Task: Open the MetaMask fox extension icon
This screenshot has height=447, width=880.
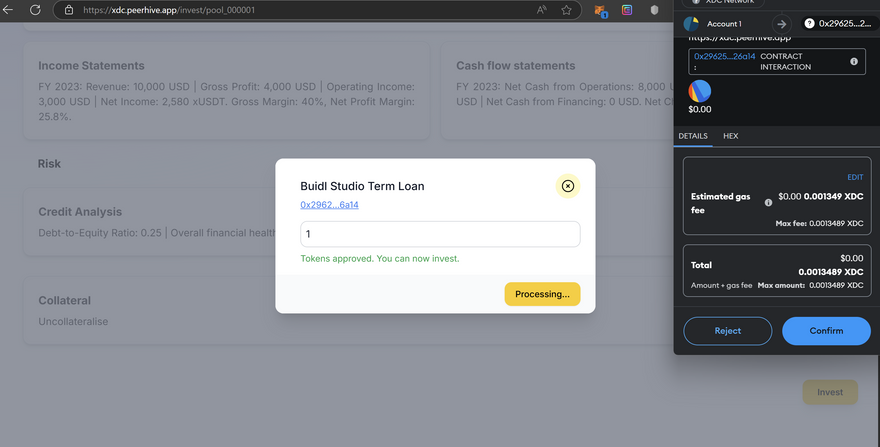Action: click(601, 10)
